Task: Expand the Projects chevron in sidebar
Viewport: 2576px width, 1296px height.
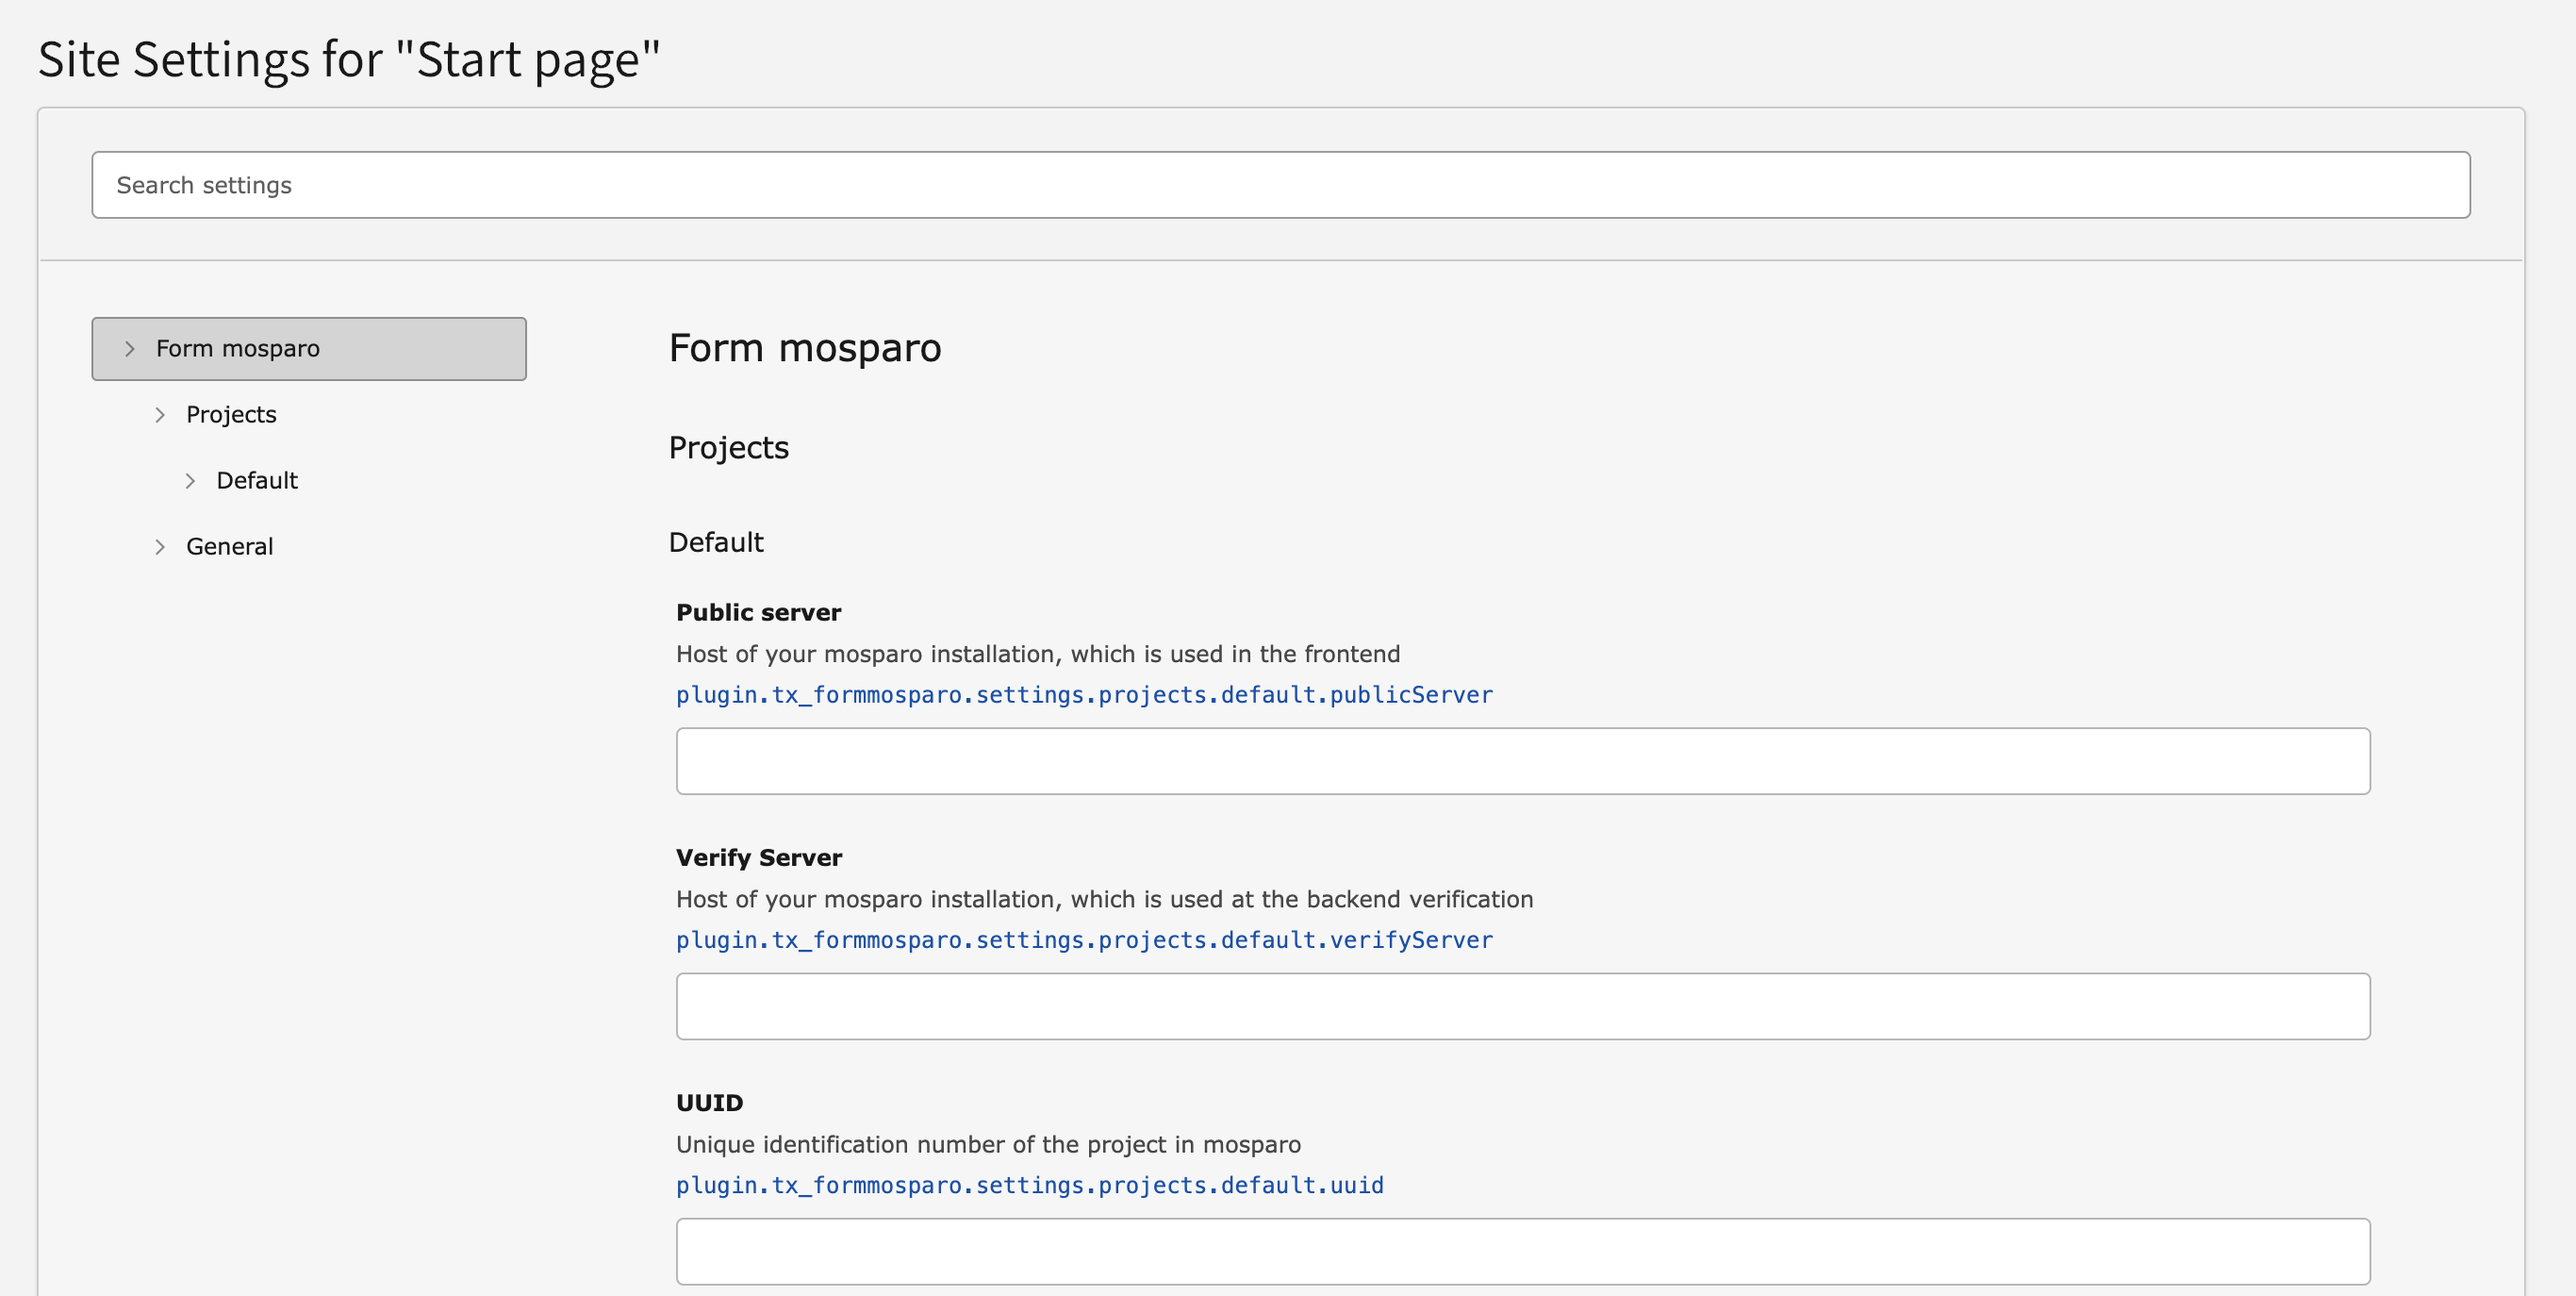Action: pos(161,414)
